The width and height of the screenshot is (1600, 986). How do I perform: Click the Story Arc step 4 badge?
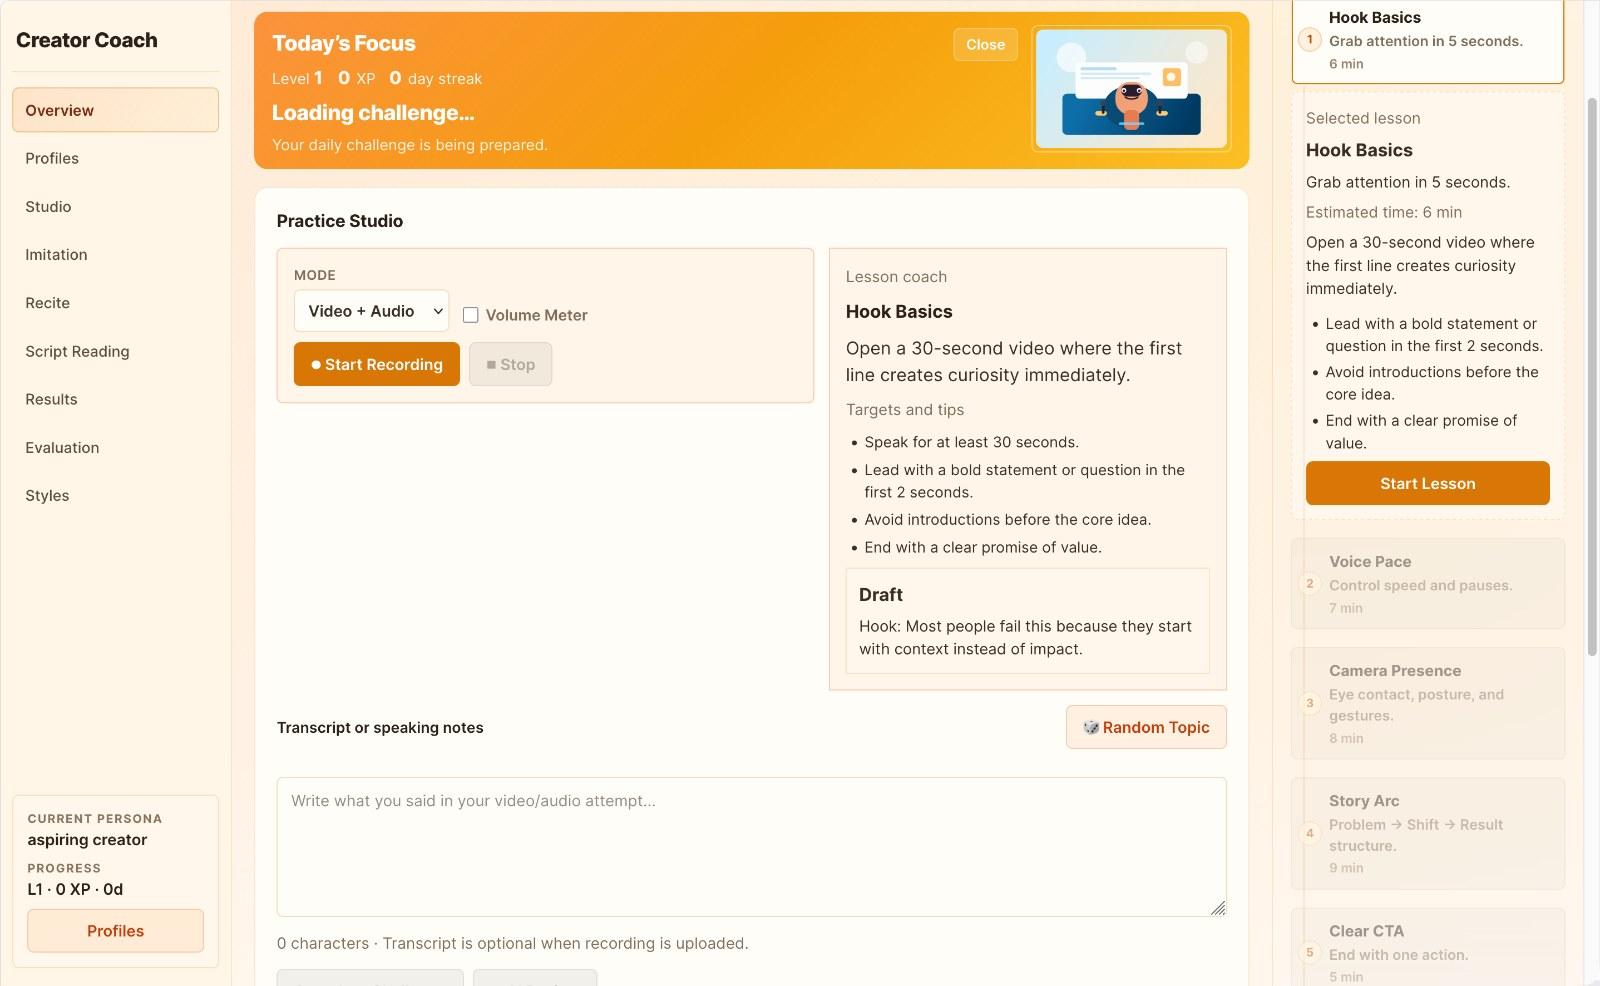pyautogui.click(x=1309, y=833)
